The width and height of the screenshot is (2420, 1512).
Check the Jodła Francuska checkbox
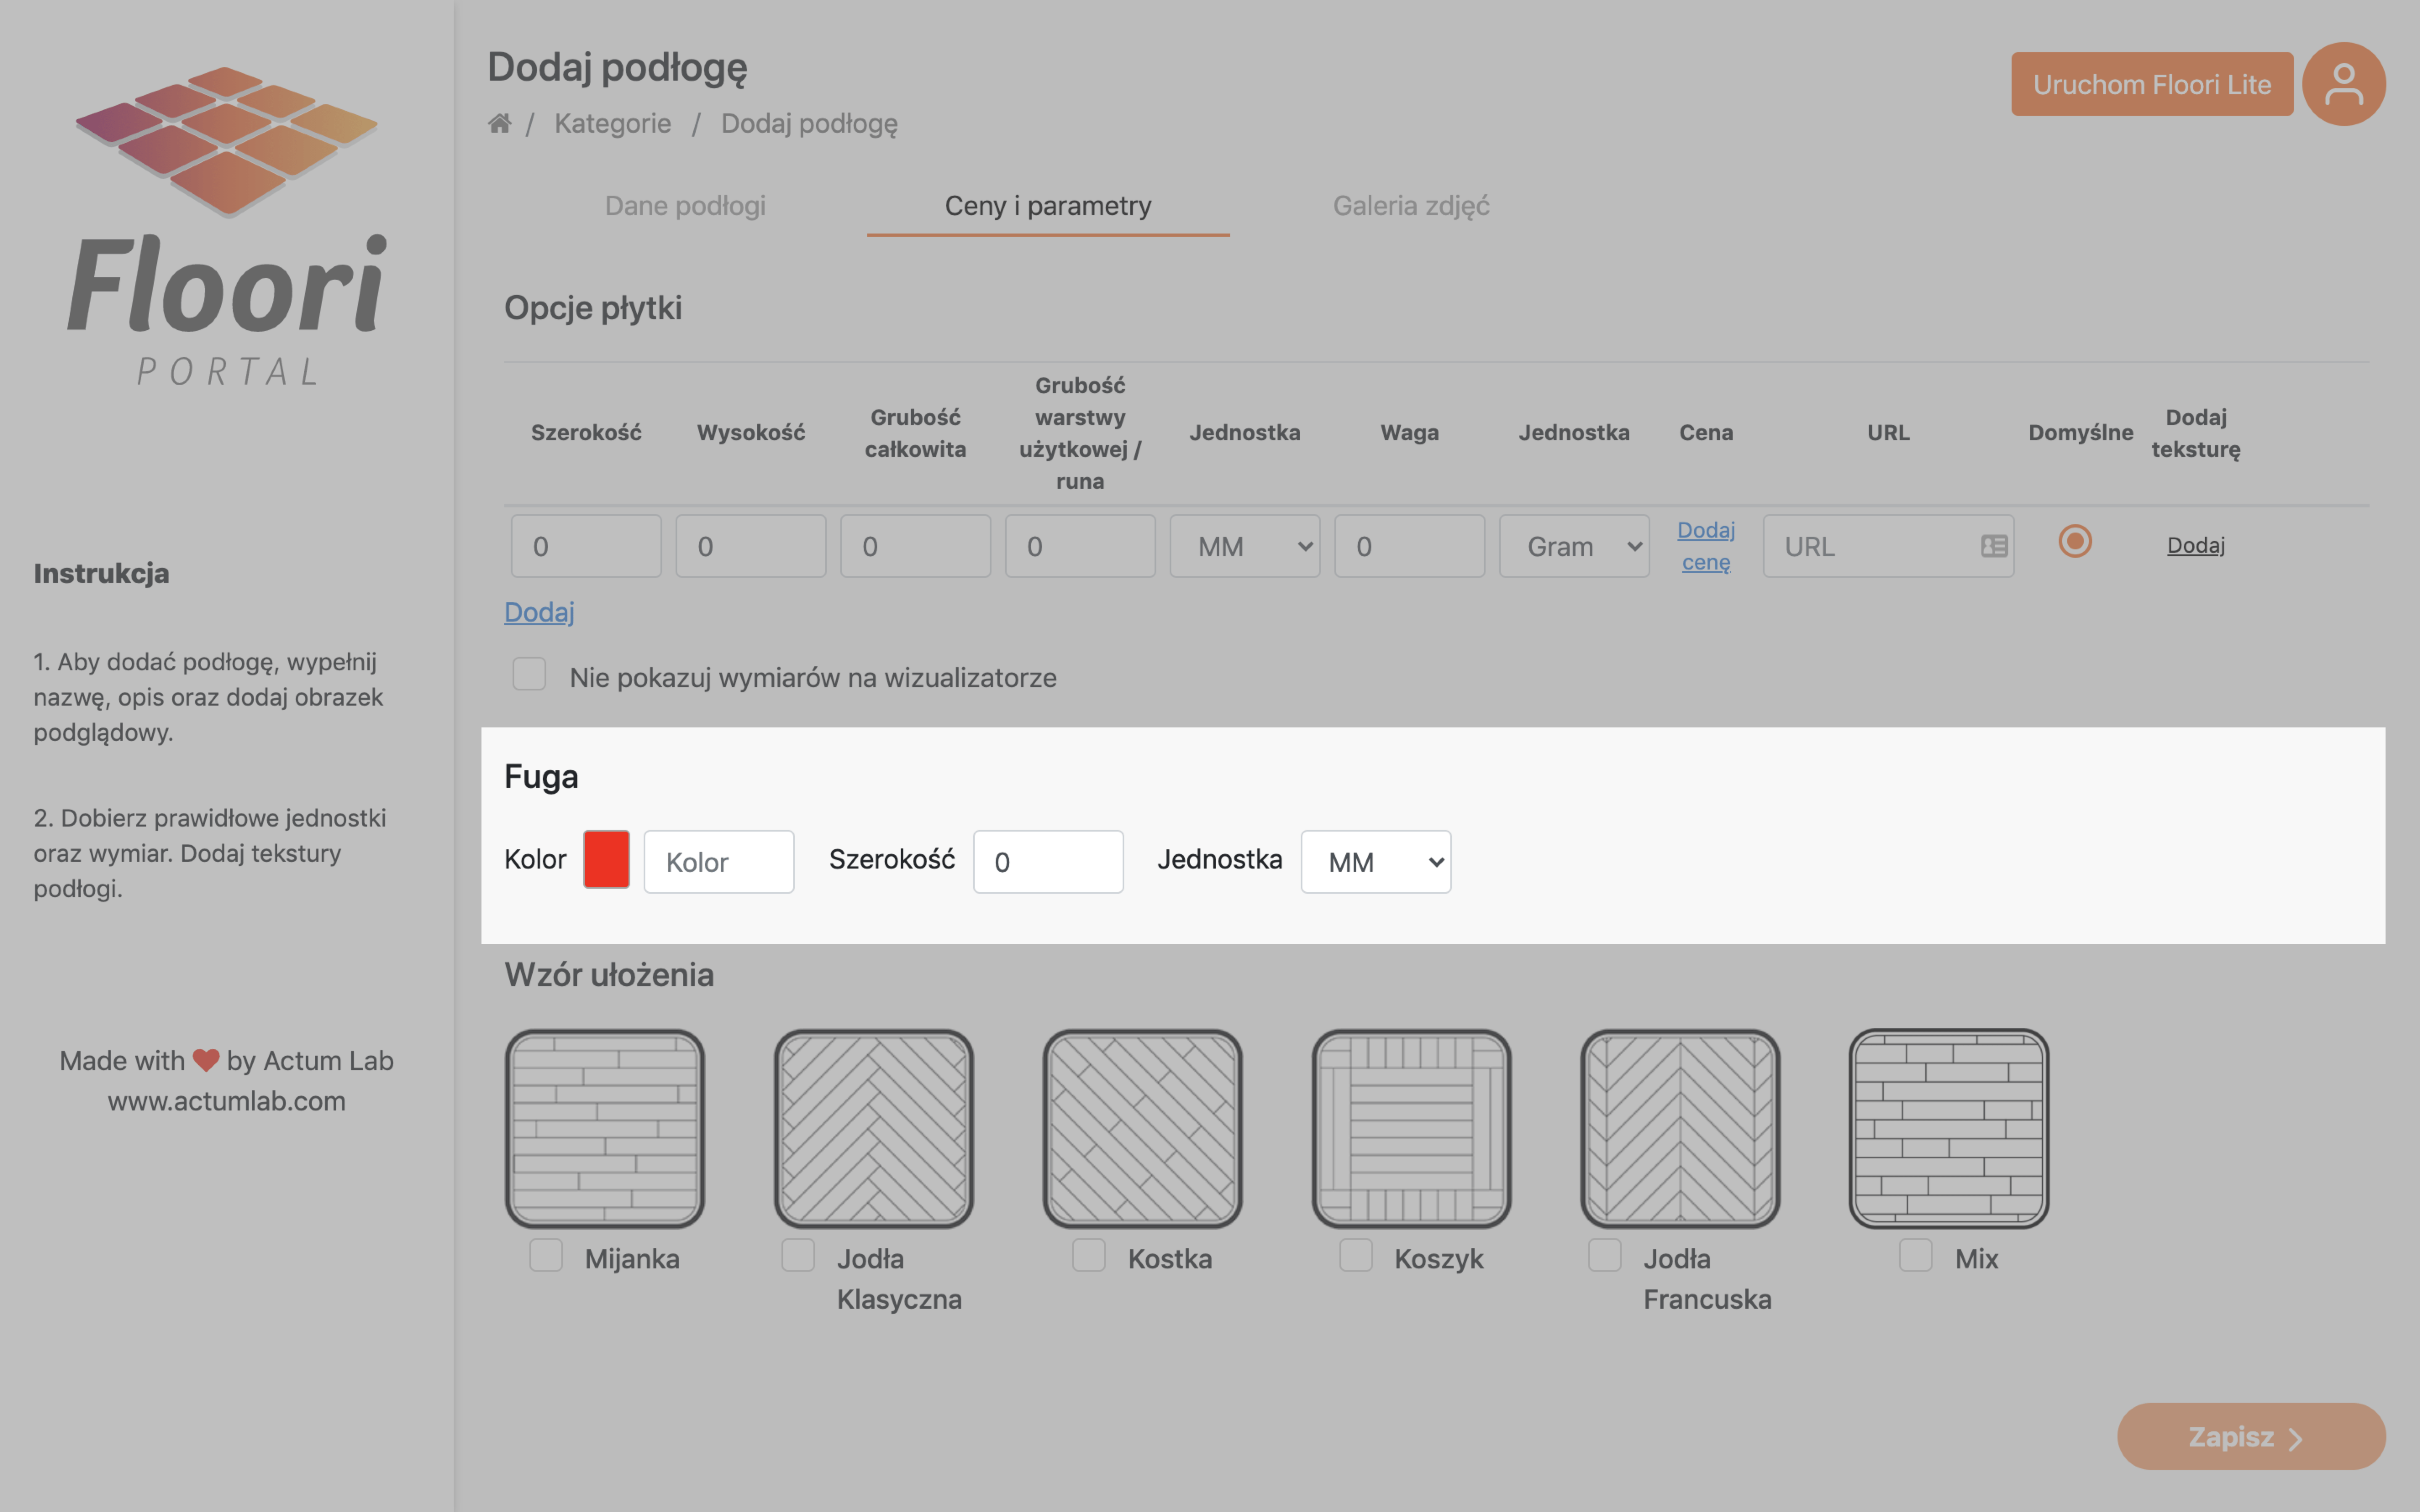1605,1255
